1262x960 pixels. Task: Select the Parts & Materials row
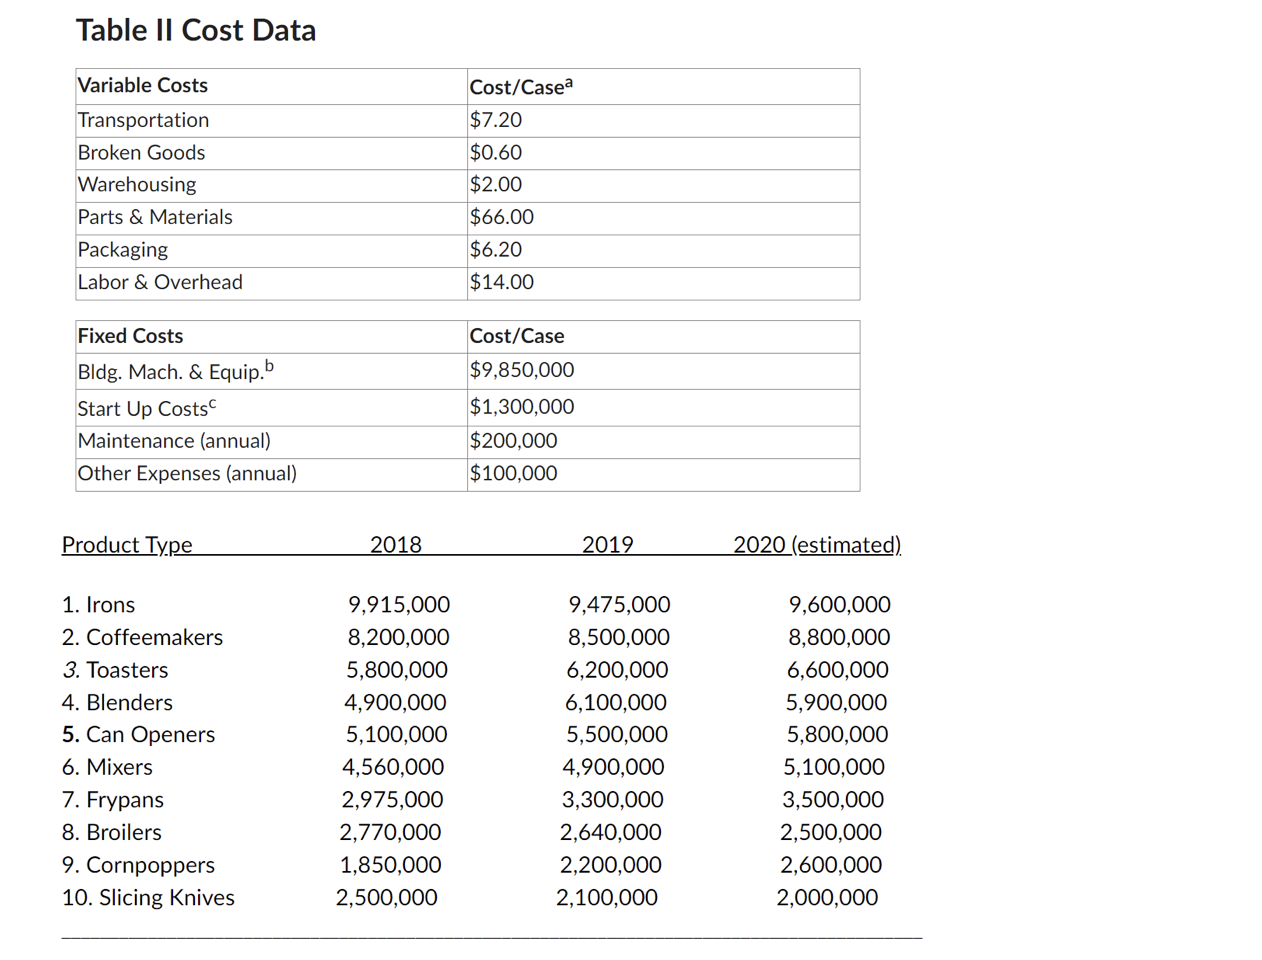click(154, 216)
